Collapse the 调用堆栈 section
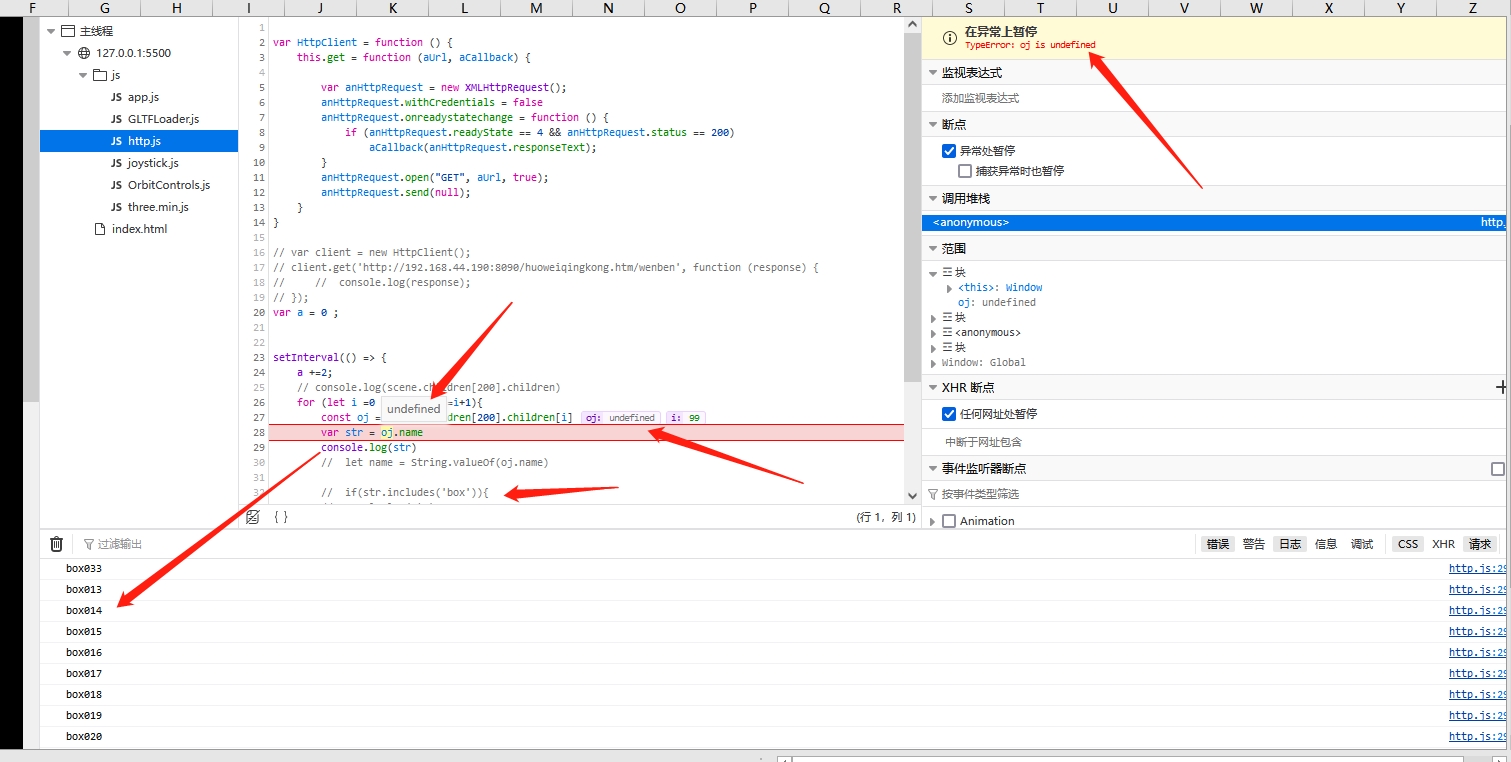 933,199
